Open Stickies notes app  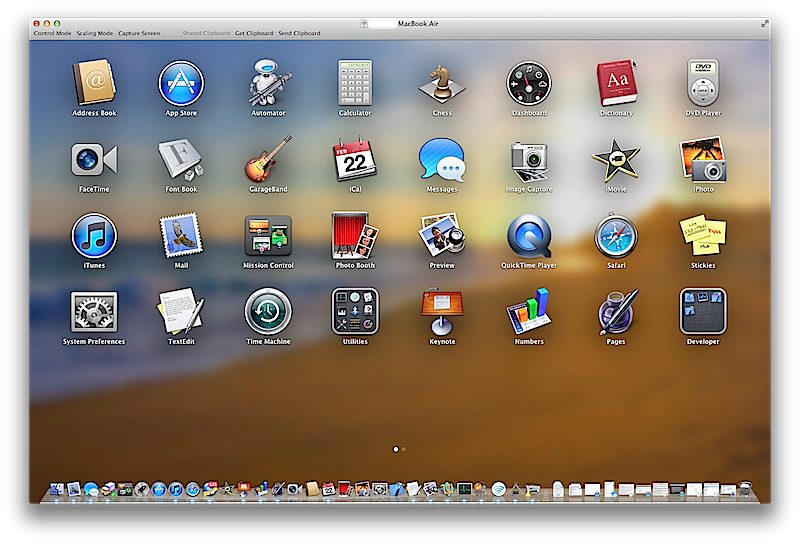(703, 235)
